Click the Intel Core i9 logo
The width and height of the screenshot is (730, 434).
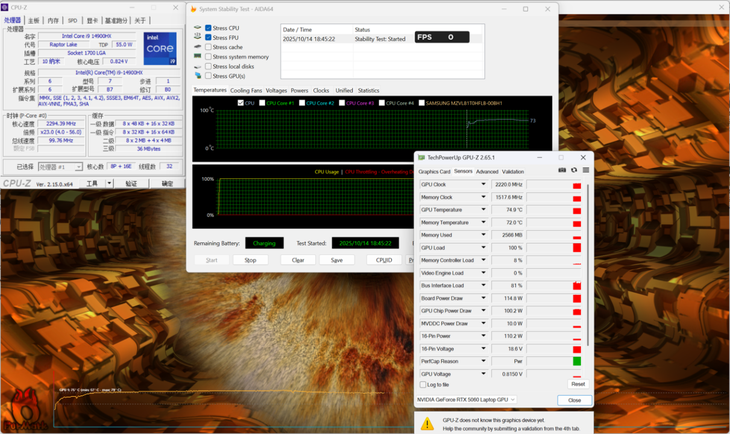click(x=159, y=48)
